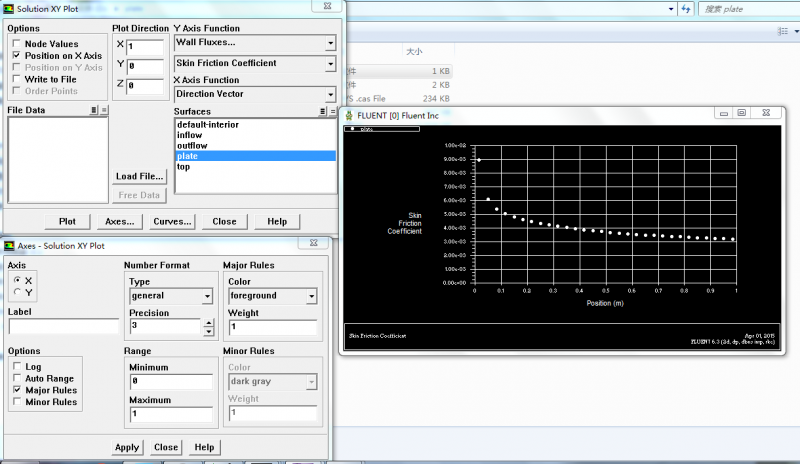Increase Precision with the up stepper arrow
Image resolution: width=800 pixels, height=464 pixels.
click(209, 323)
